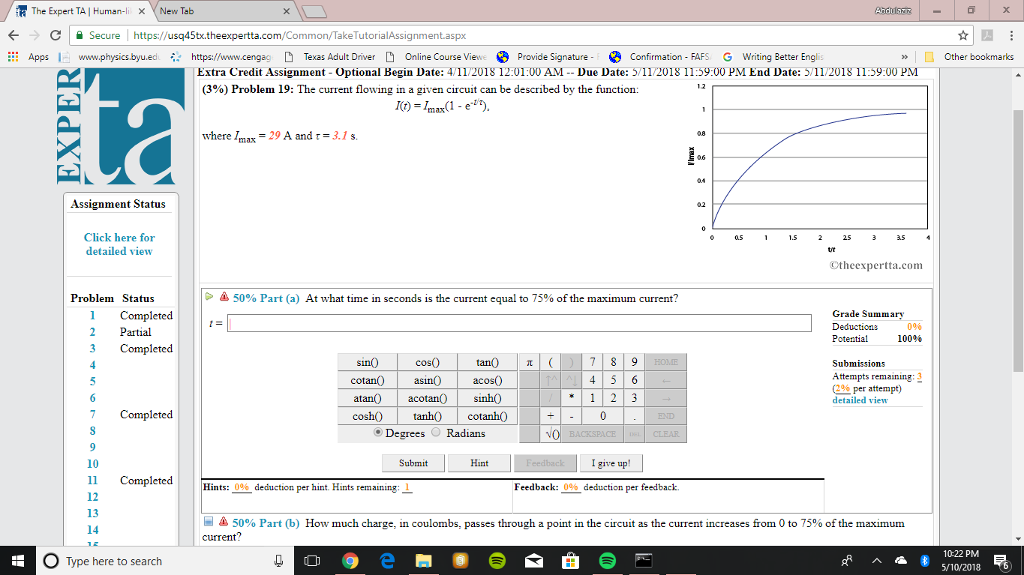Open Click here for detailed view link
The height and width of the screenshot is (575, 1024).
tap(119, 244)
